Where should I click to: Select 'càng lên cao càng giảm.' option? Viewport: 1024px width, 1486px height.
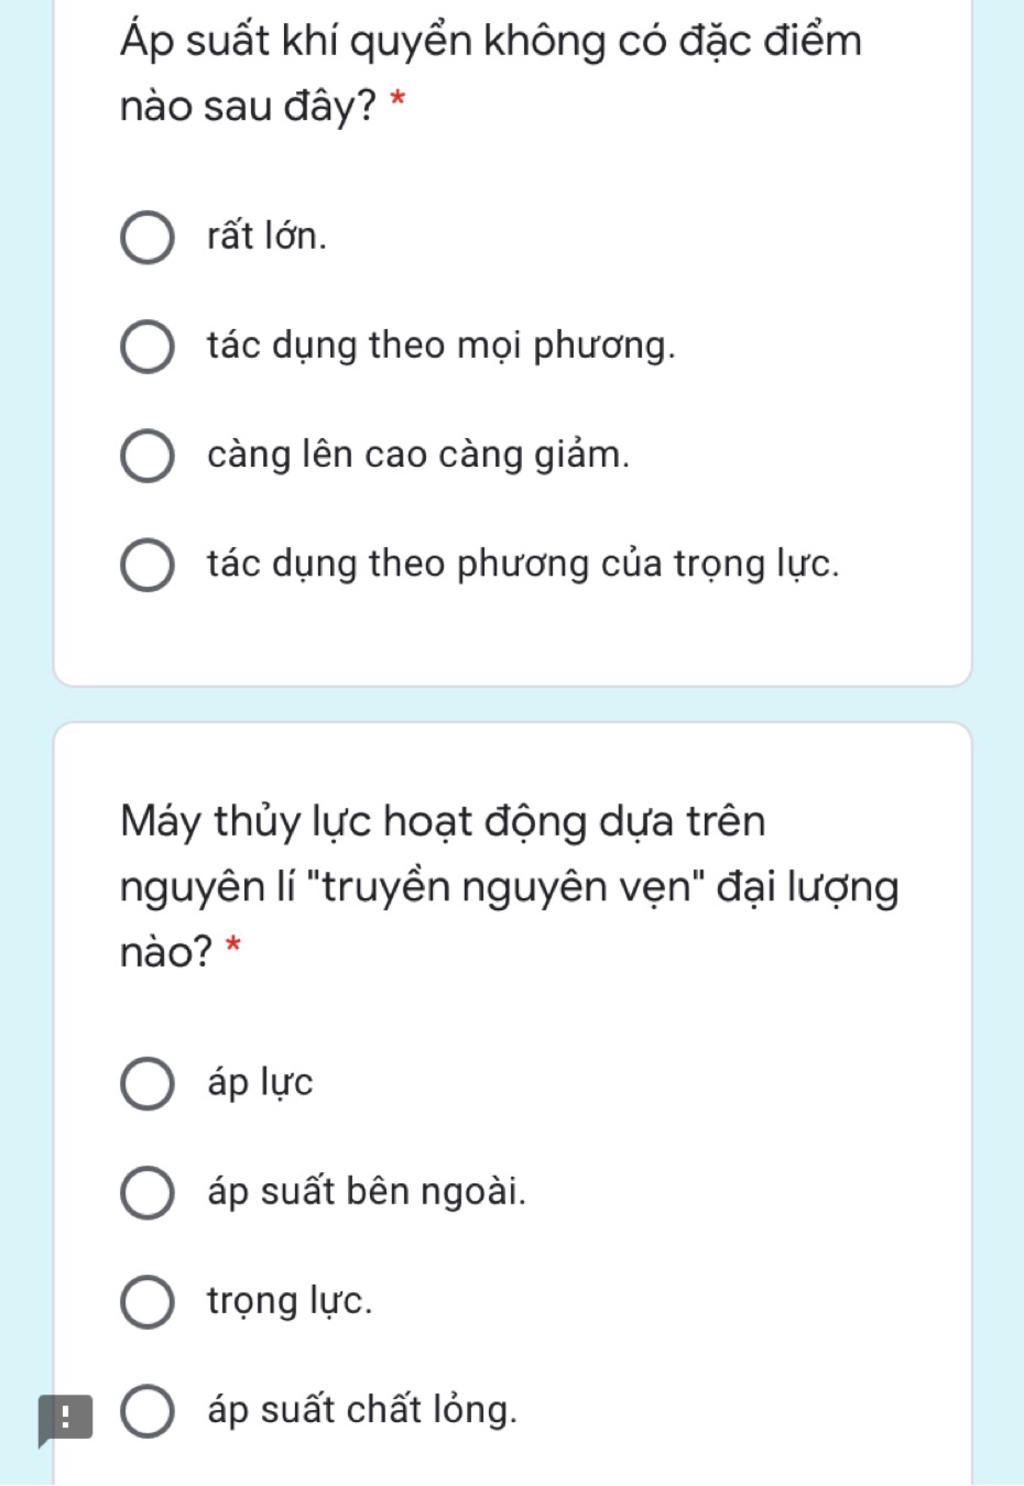click(148, 456)
